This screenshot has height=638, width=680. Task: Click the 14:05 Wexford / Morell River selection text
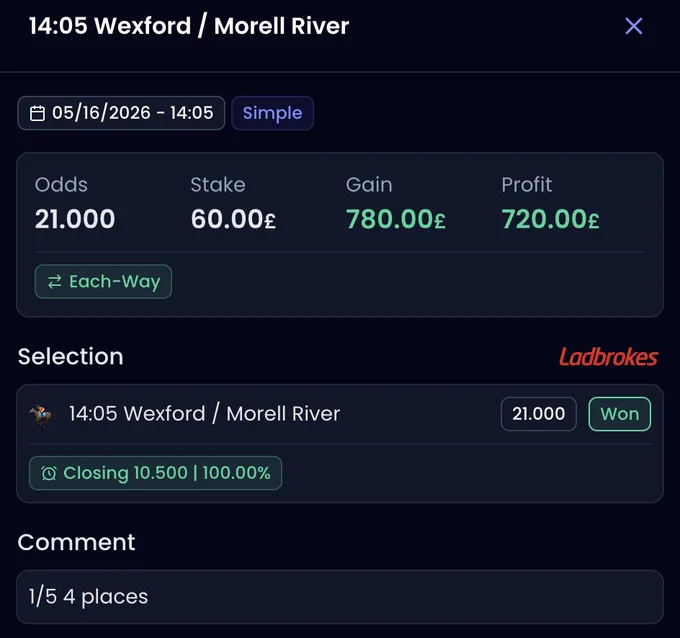[204, 414]
